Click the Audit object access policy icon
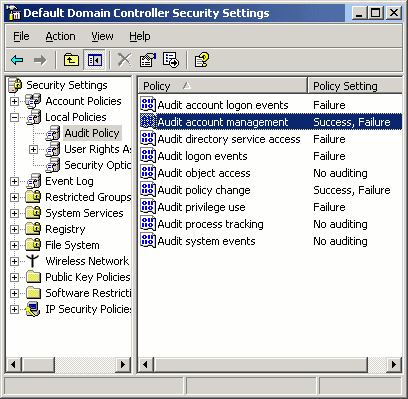 (148, 173)
